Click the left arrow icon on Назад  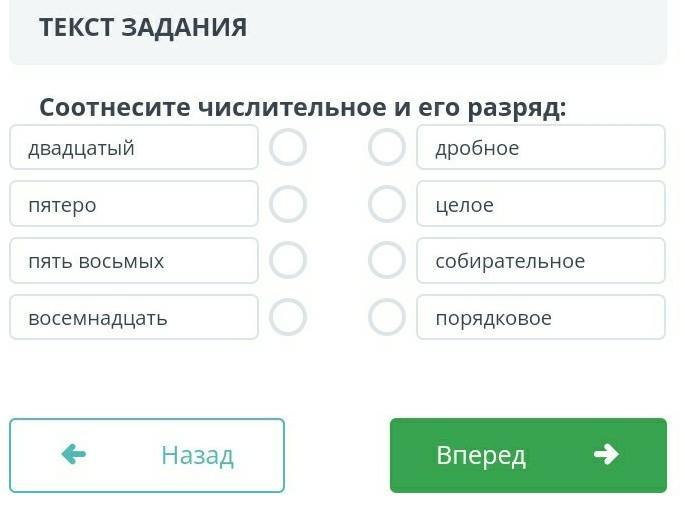click(x=74, y=455)
